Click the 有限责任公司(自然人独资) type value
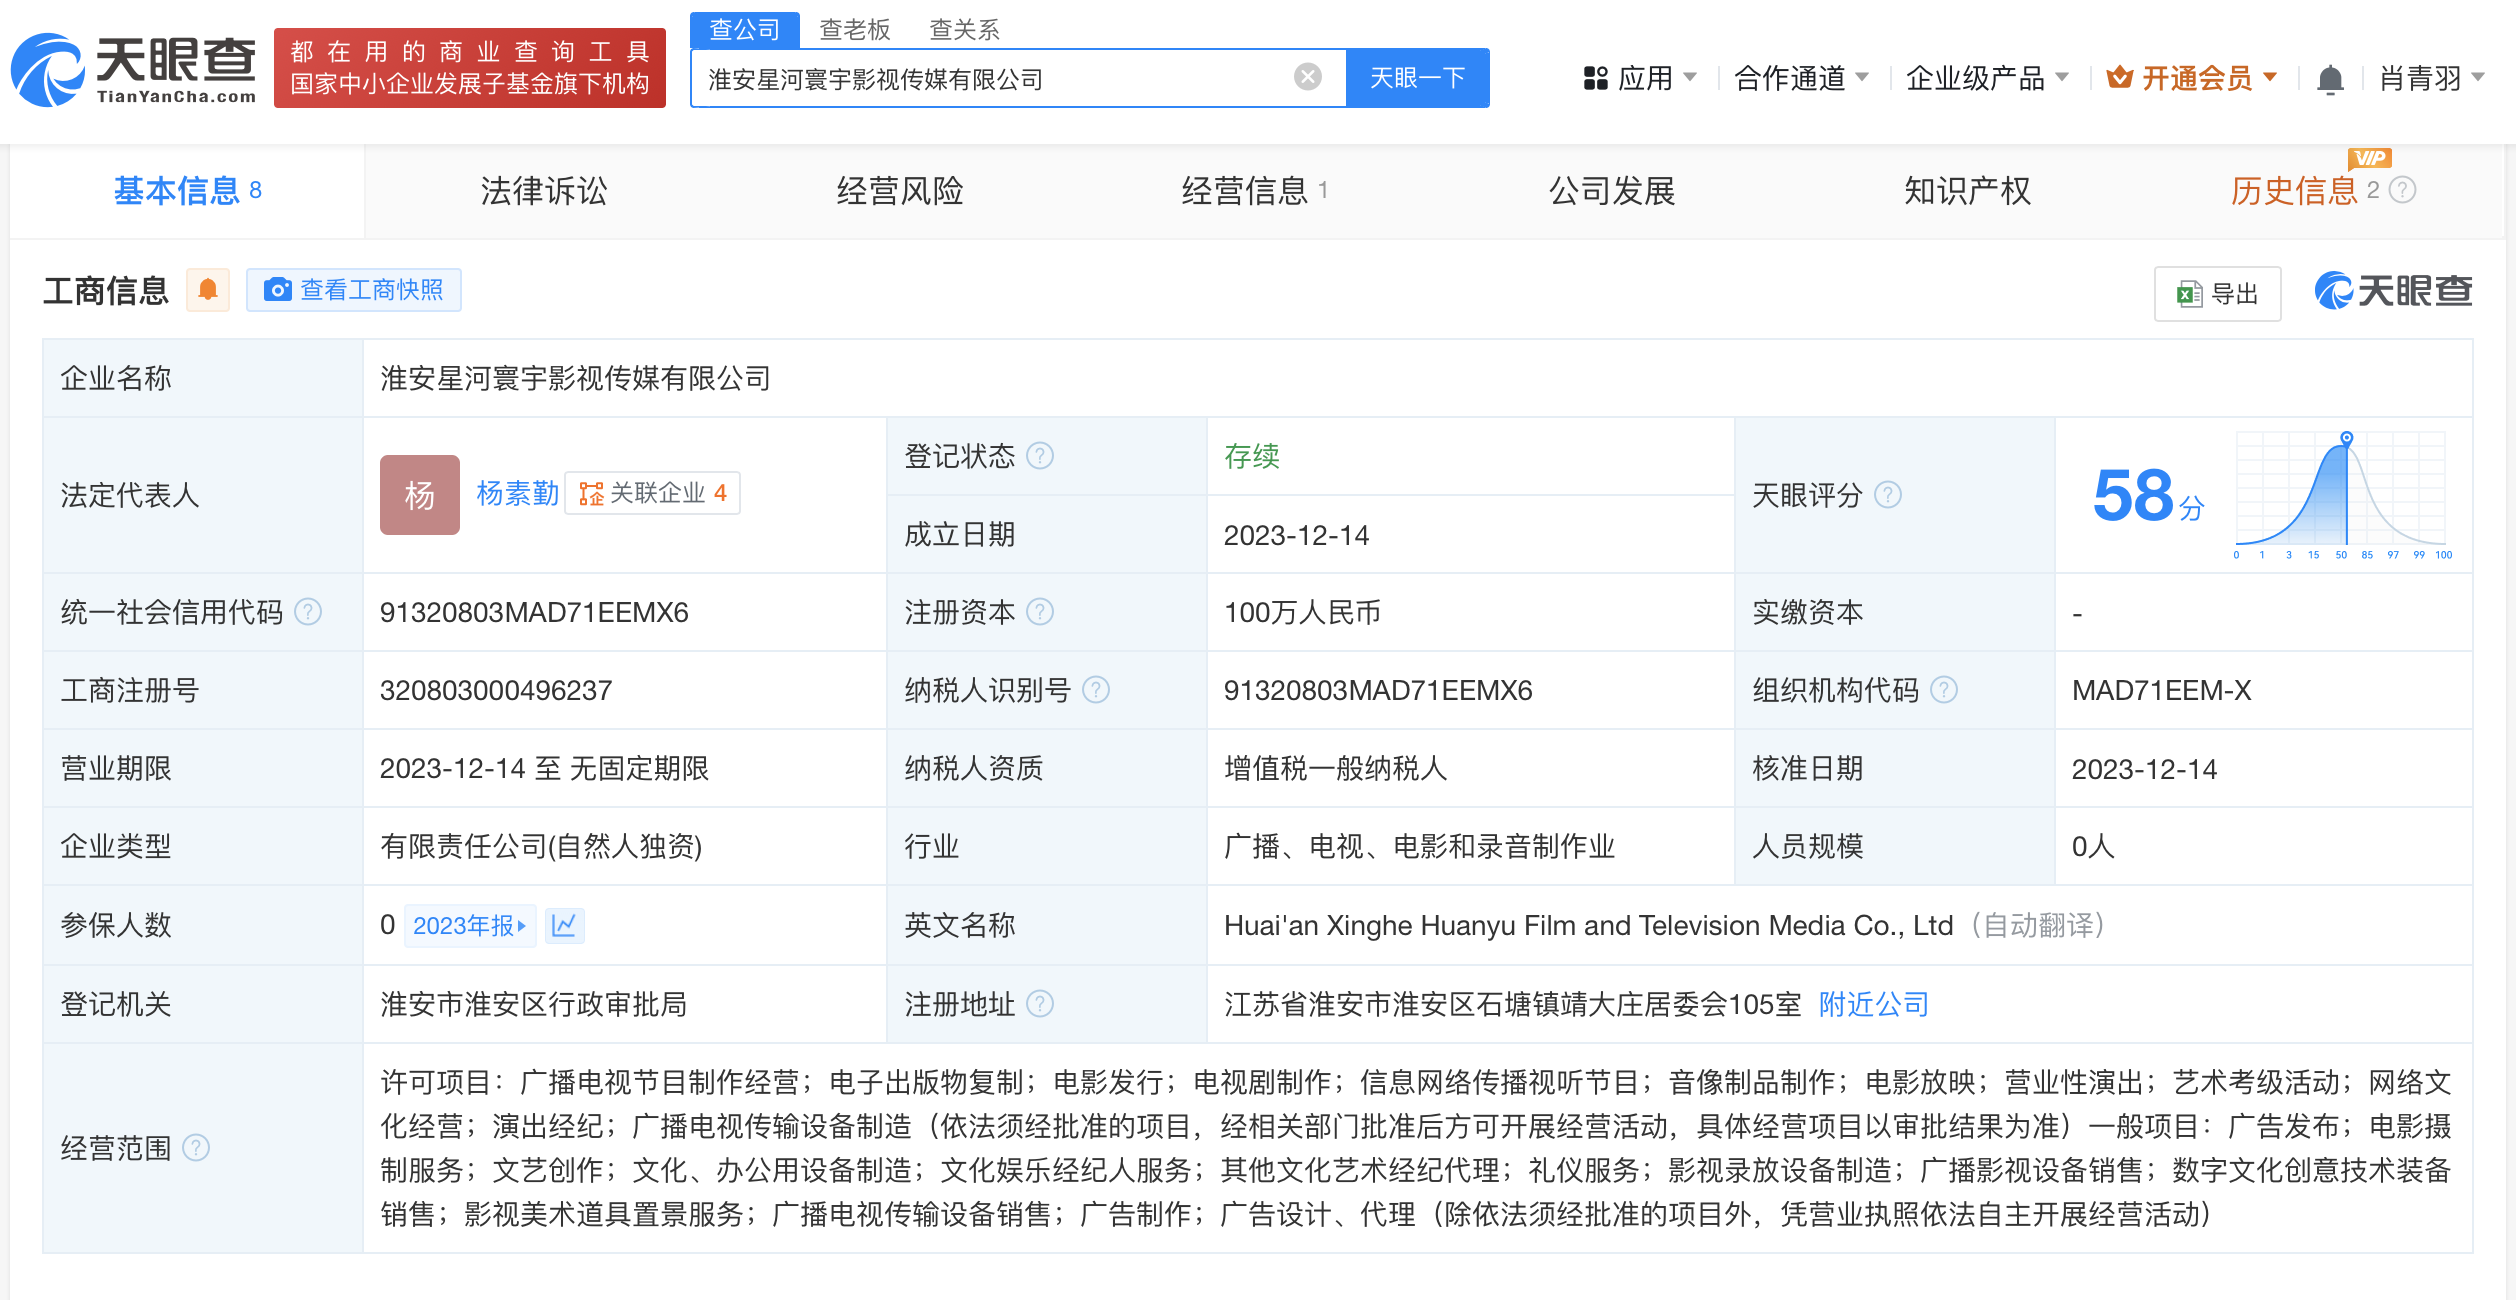 541,846
